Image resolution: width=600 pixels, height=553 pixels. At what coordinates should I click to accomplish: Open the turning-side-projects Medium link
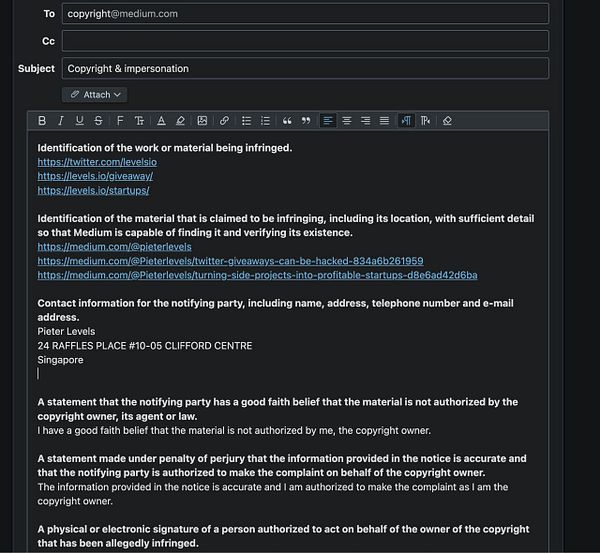(x=258, y=275)
